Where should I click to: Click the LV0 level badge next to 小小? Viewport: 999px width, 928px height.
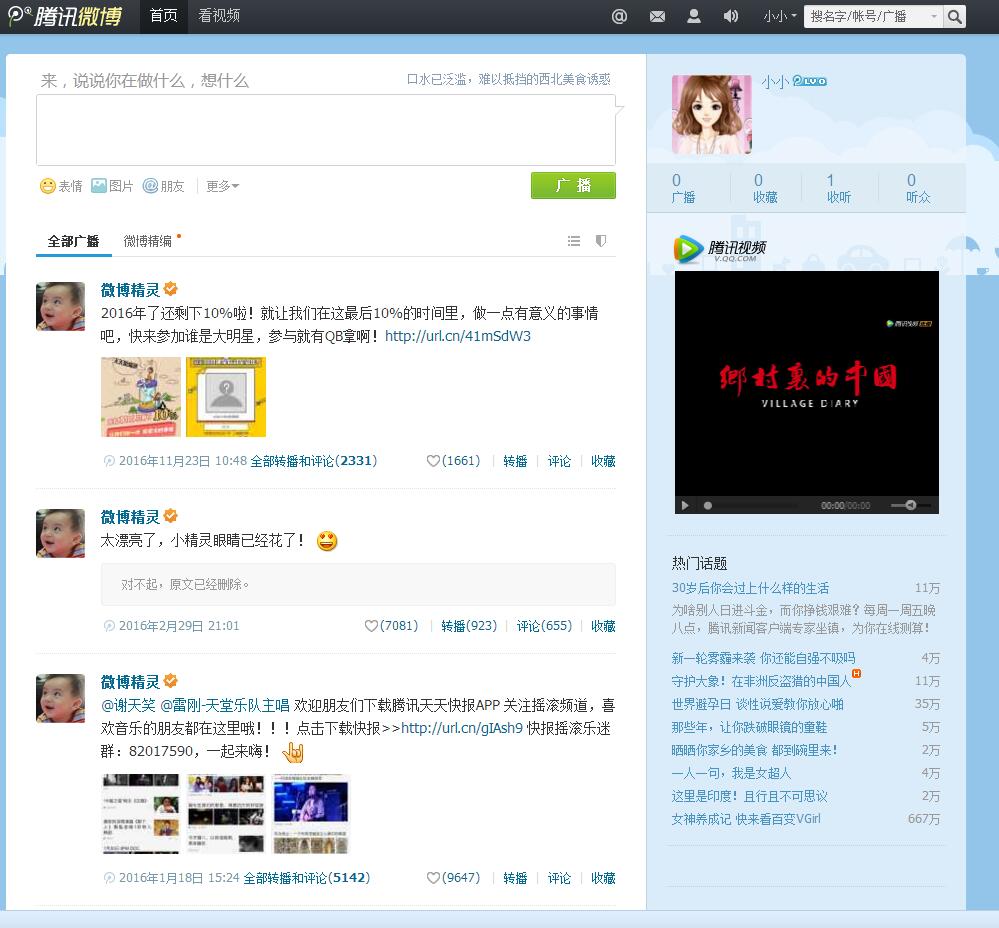[x=810, y=81]
